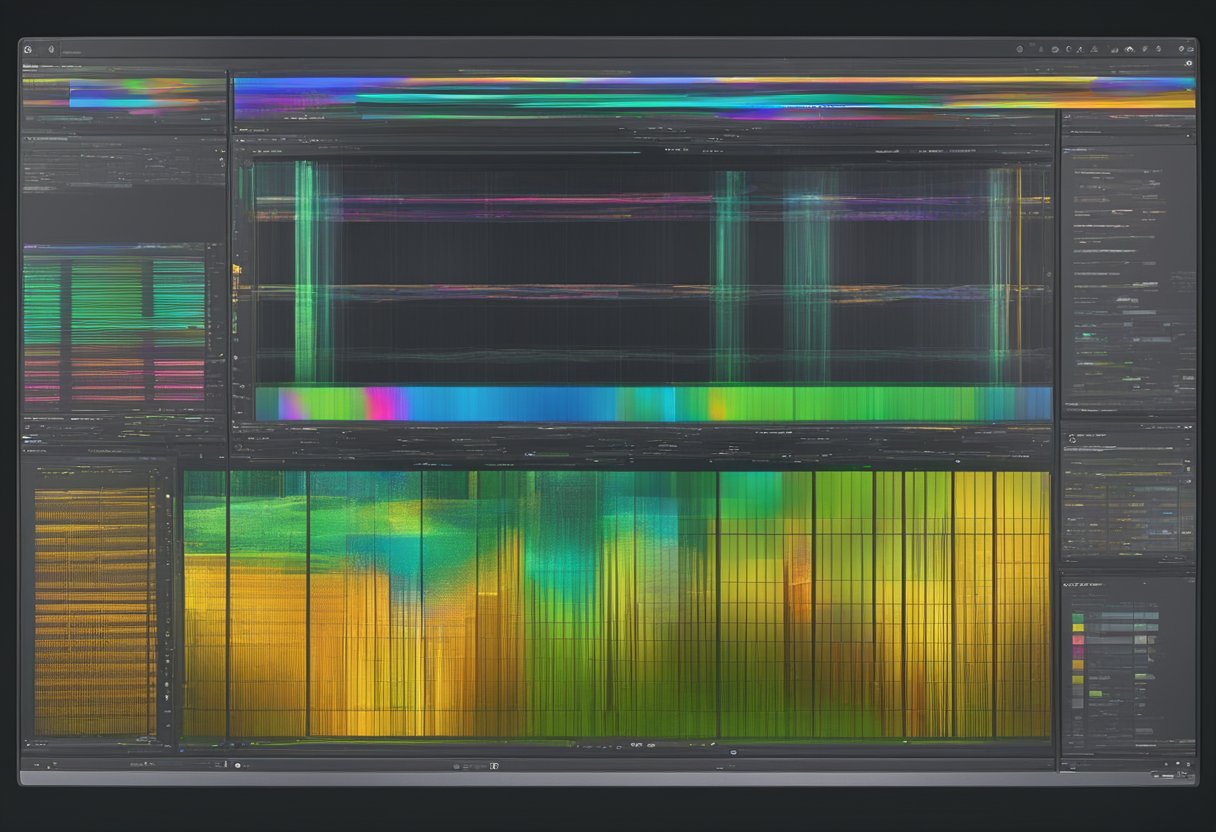Select the orange color swatch in legend panel
The width and height of the screenshot is (1216, 832).
[1077, 666]
